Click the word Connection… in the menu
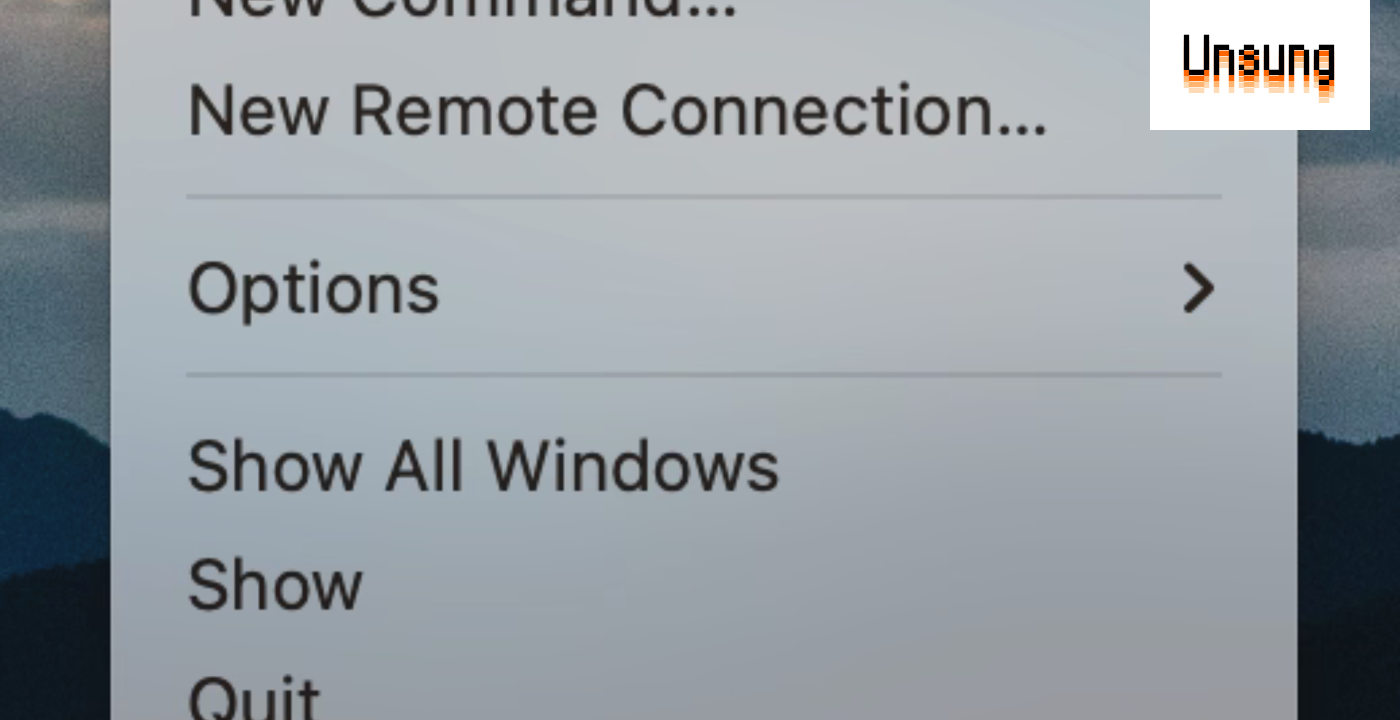The width and height of the screenshot is (1400, 720). (834, 110)
